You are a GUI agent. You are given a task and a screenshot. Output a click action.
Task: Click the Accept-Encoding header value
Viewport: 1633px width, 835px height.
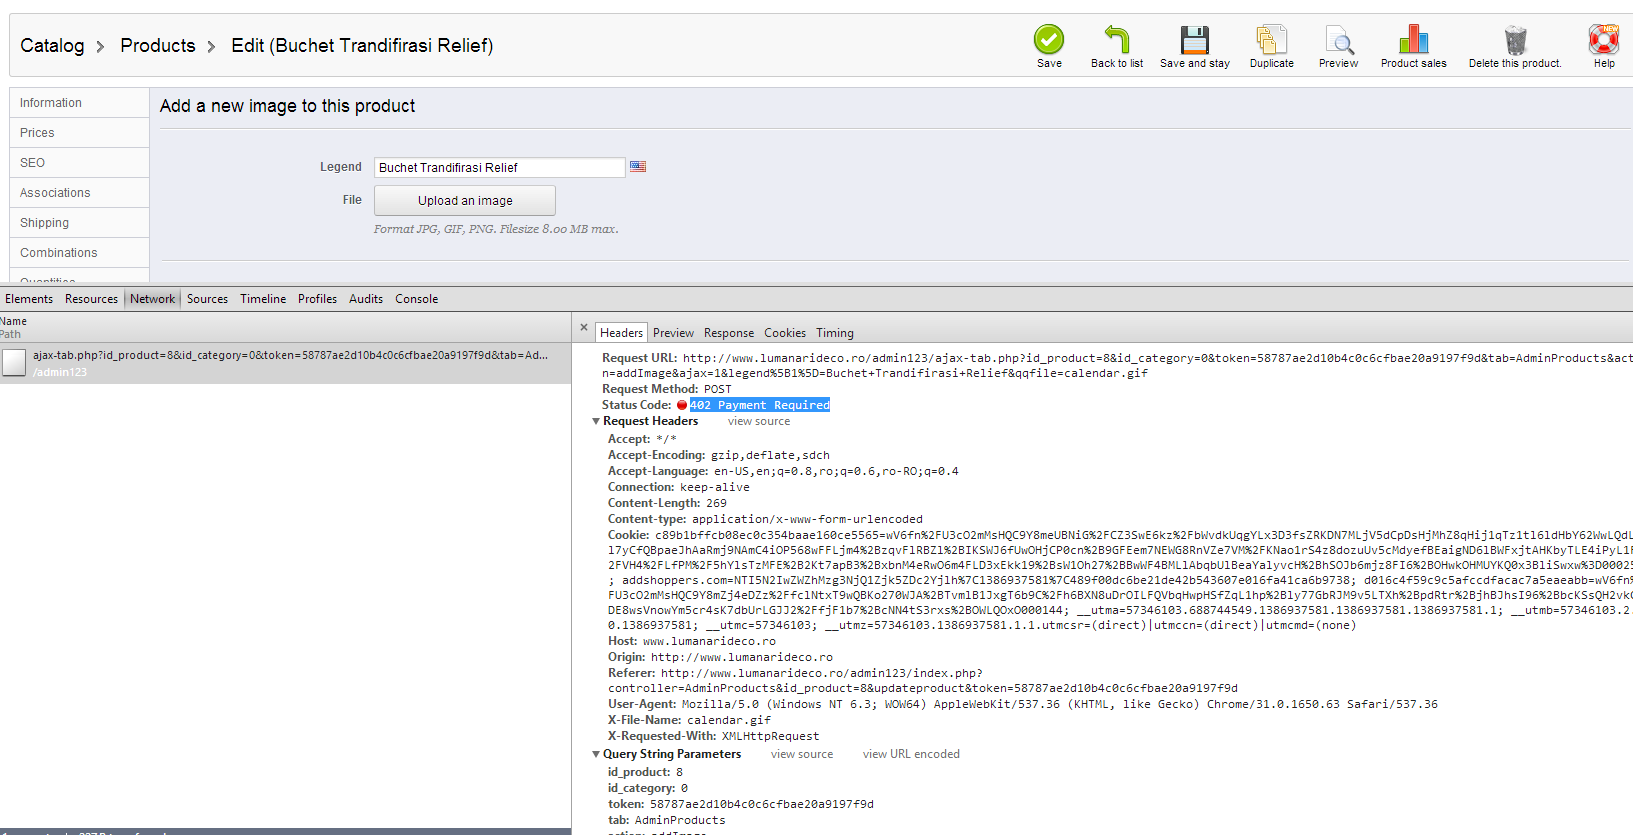point(770,456)
